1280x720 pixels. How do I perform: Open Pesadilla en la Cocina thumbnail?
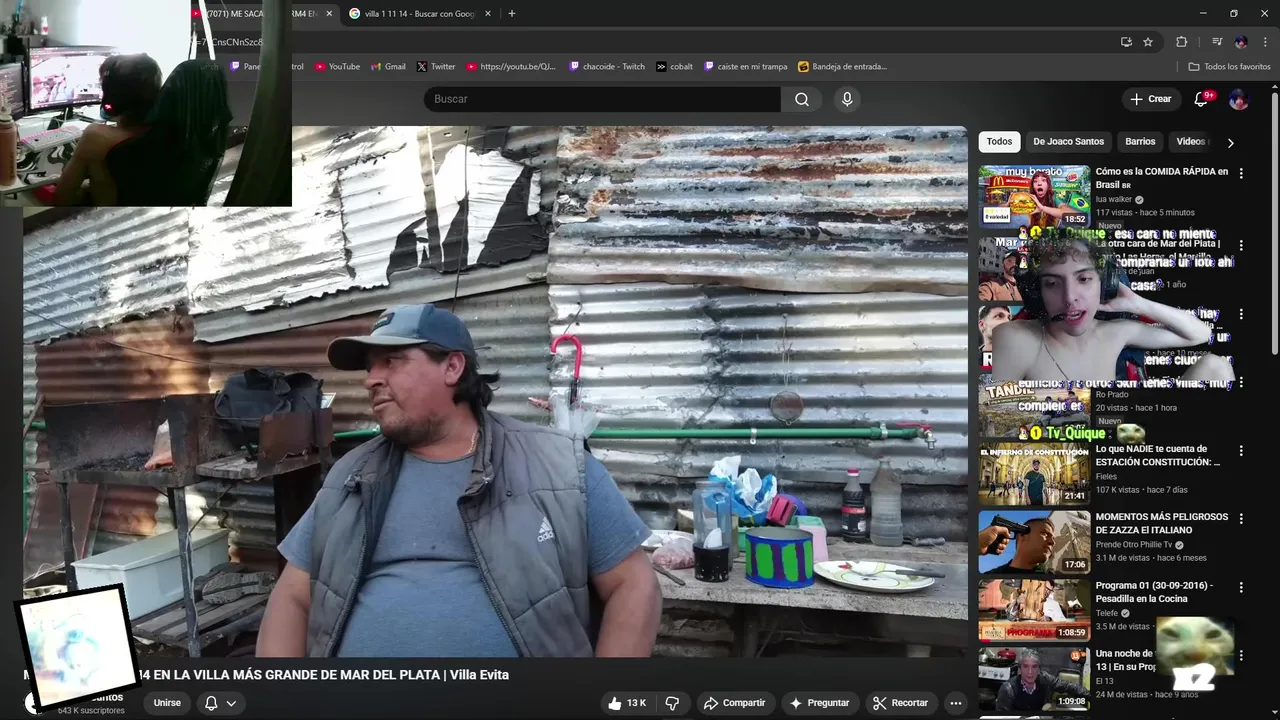click(1034, 611)
